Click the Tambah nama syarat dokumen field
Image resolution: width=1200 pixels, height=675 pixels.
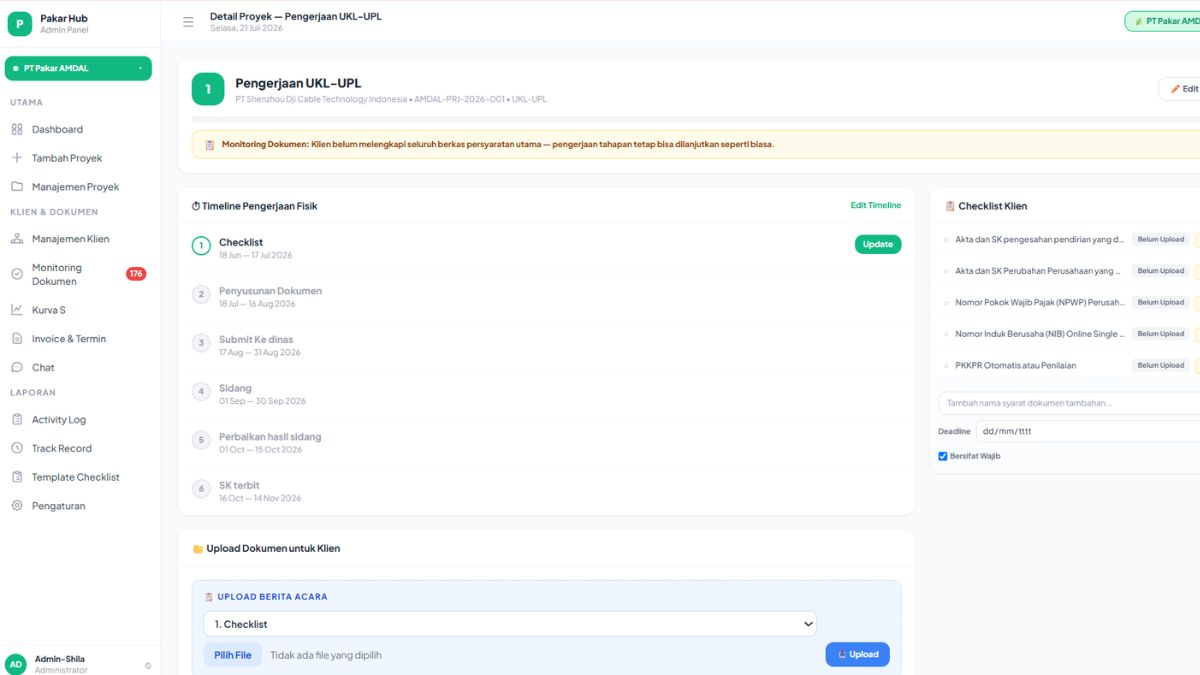(x=1069, y=403)
